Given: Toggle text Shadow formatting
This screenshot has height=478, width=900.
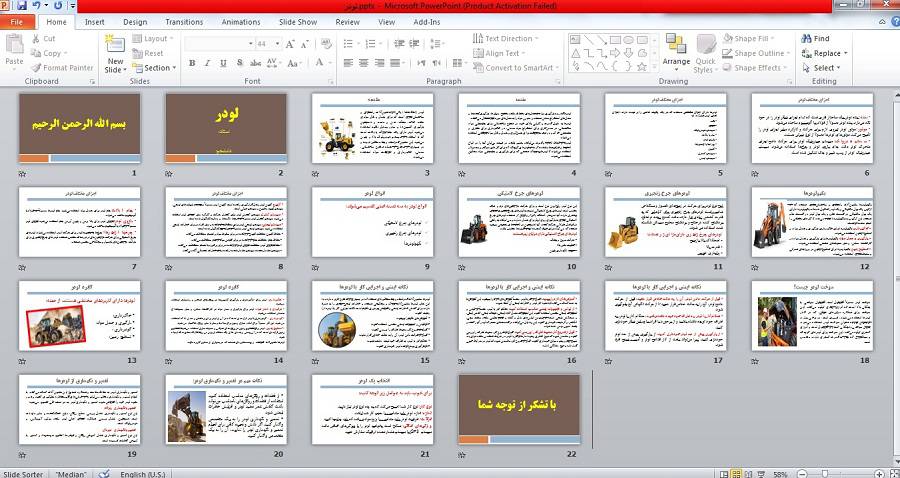Looking at the screenshot, I should (239, 63).
